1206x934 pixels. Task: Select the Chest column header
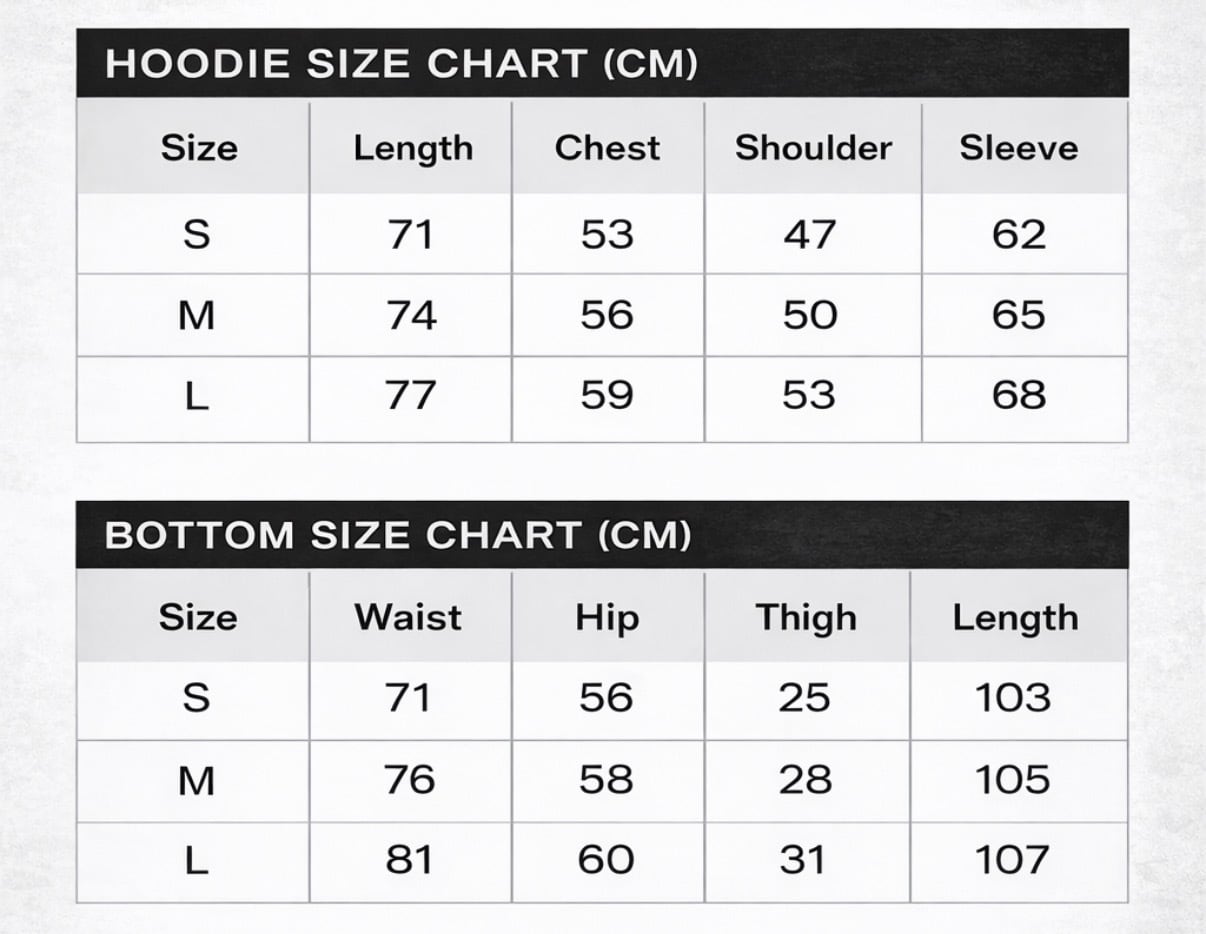pos(607,148)
